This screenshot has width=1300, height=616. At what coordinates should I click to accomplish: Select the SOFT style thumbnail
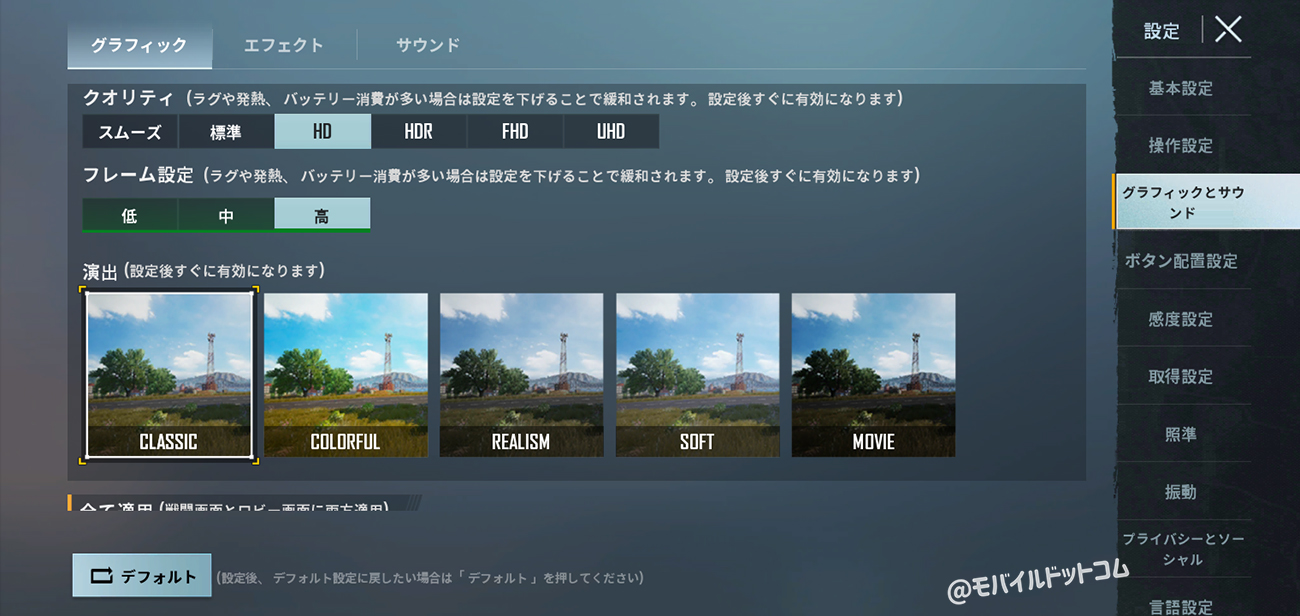tap(698, 375)
